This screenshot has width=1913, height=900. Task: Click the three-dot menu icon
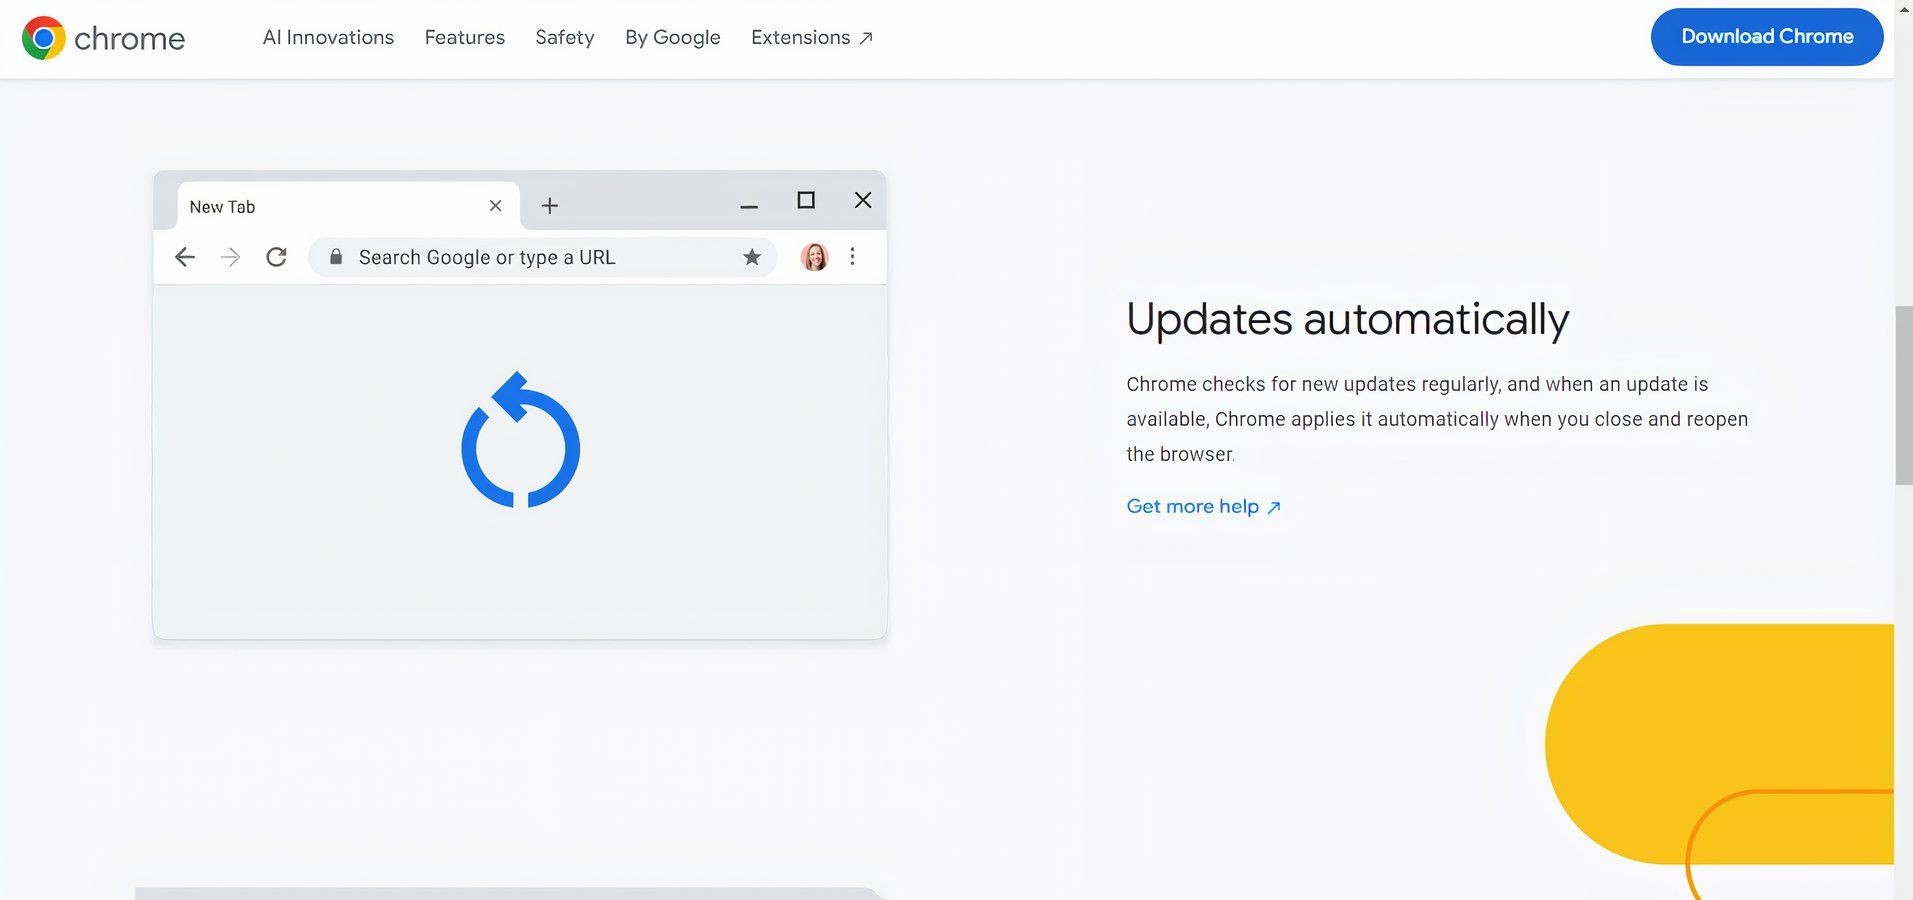tap(852, 257)
